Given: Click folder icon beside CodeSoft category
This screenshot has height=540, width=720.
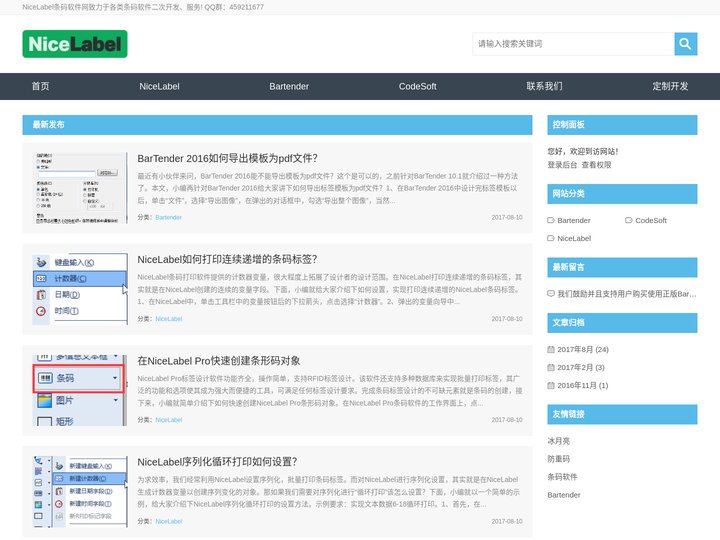Looking at the screenshot, I should pyautogui.click(x=629, y=220).
